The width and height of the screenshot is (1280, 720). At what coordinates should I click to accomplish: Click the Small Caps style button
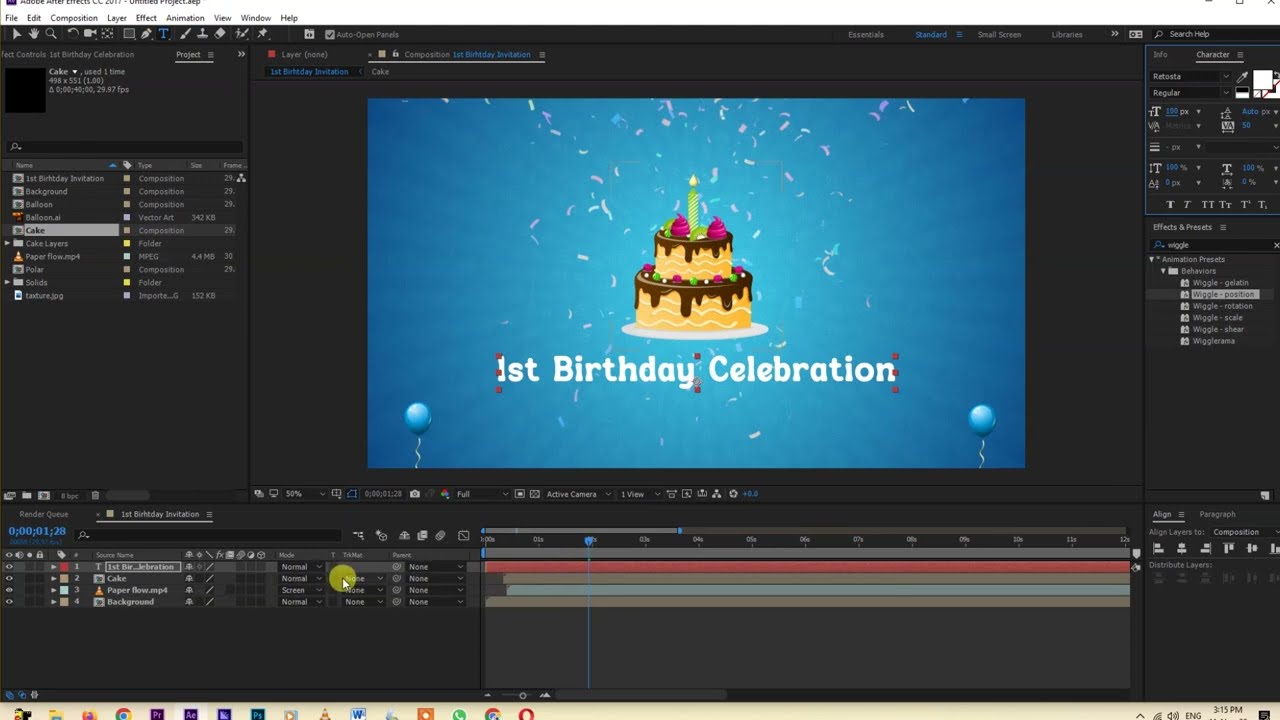click(x=1225, y=204)
